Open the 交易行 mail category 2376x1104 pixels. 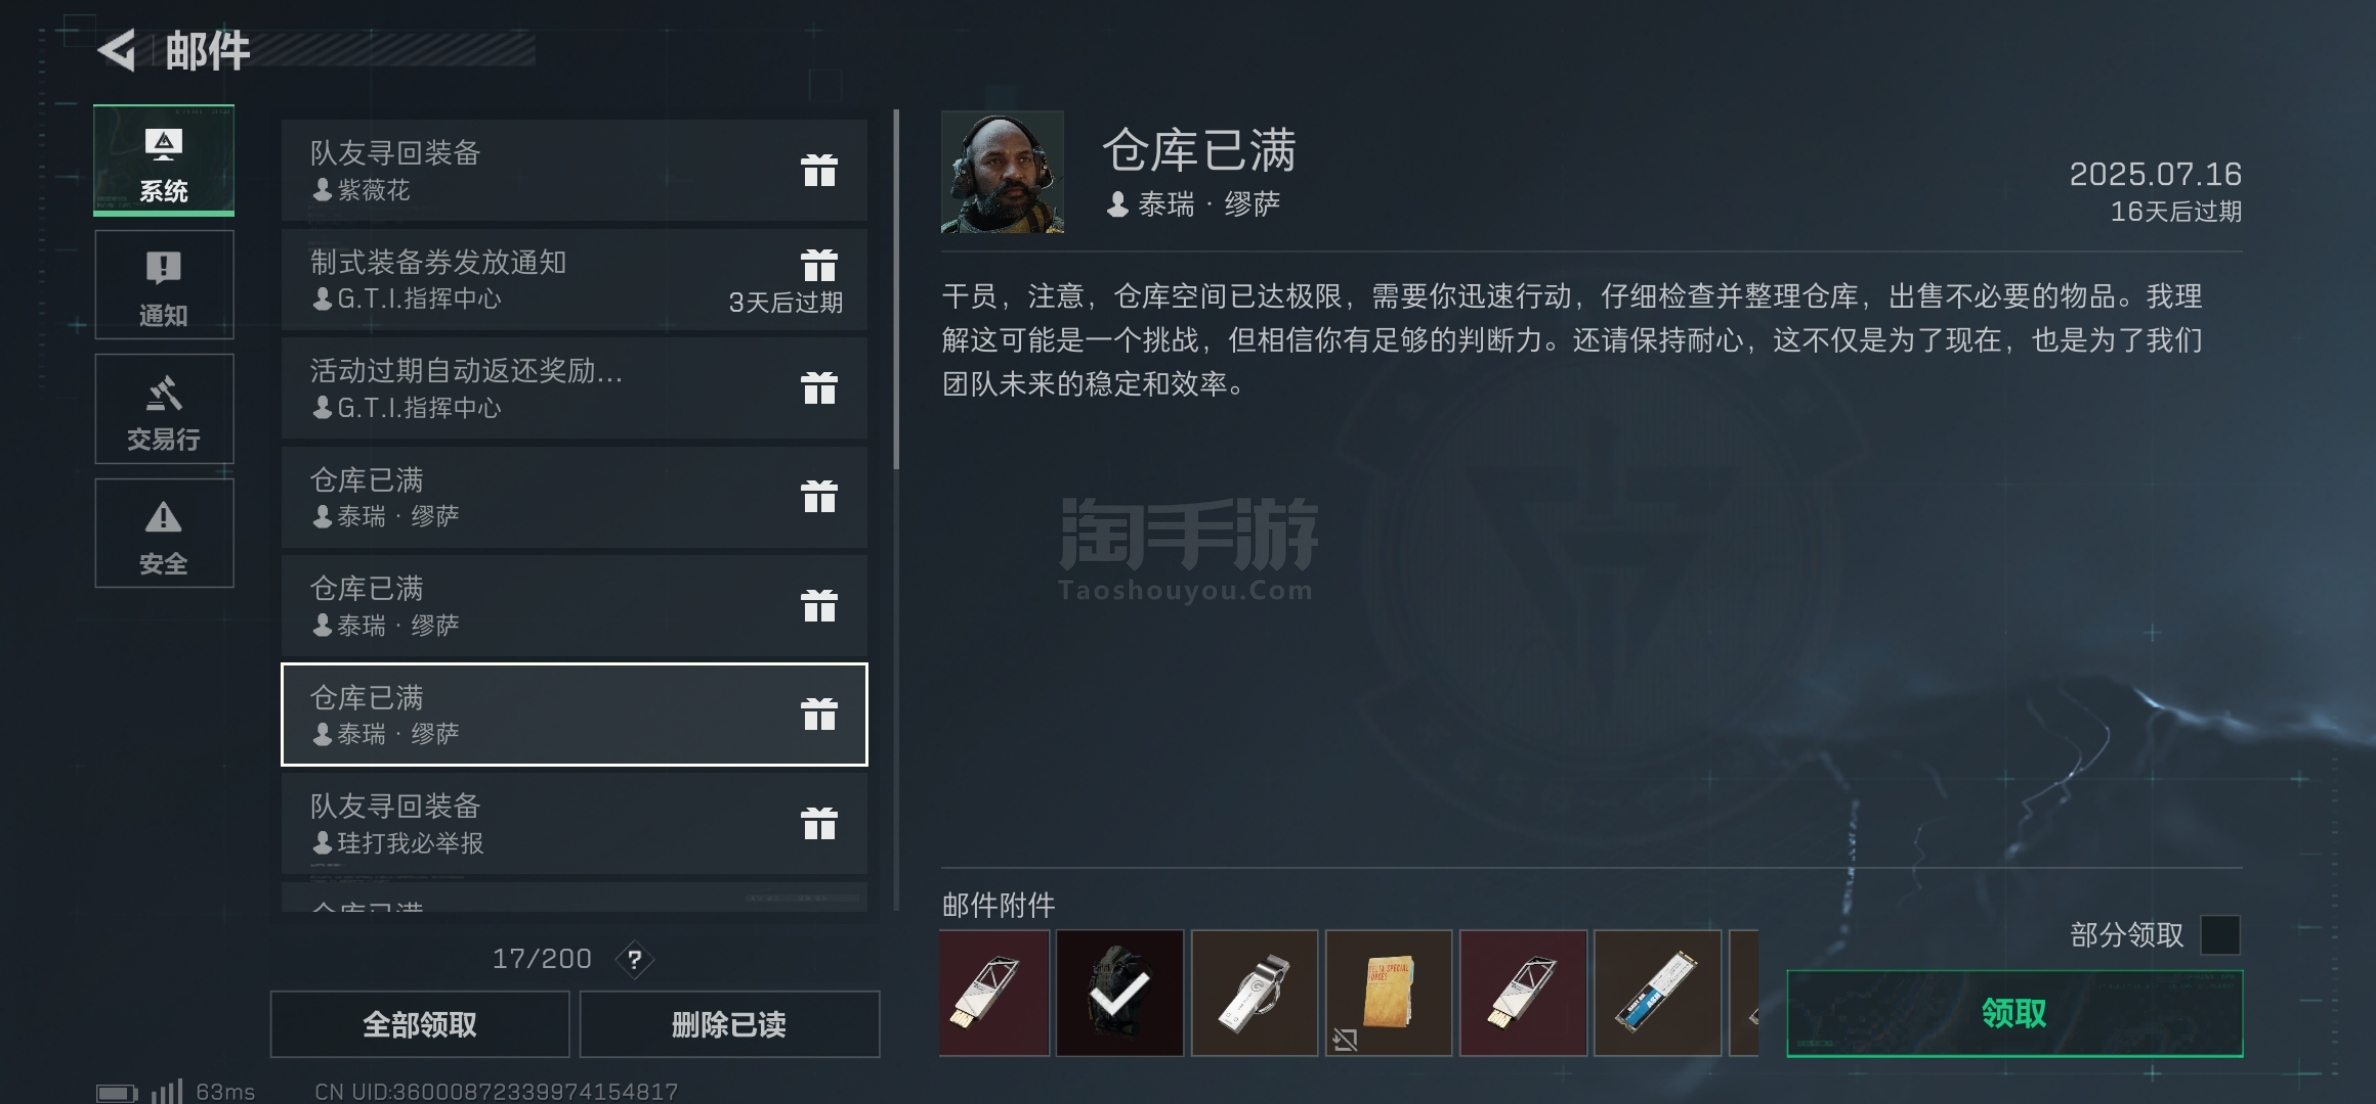[x=164, y=409]
